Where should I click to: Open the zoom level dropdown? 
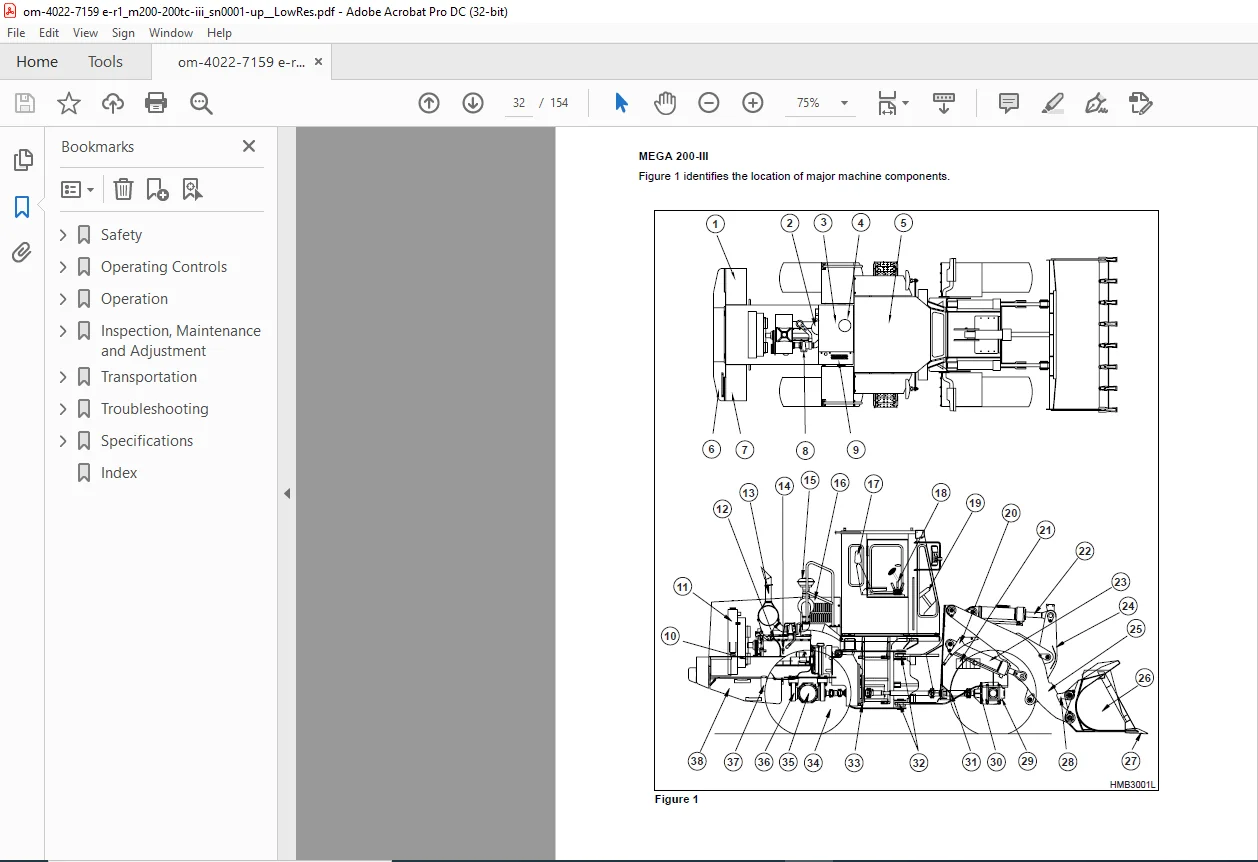(844, 103)
